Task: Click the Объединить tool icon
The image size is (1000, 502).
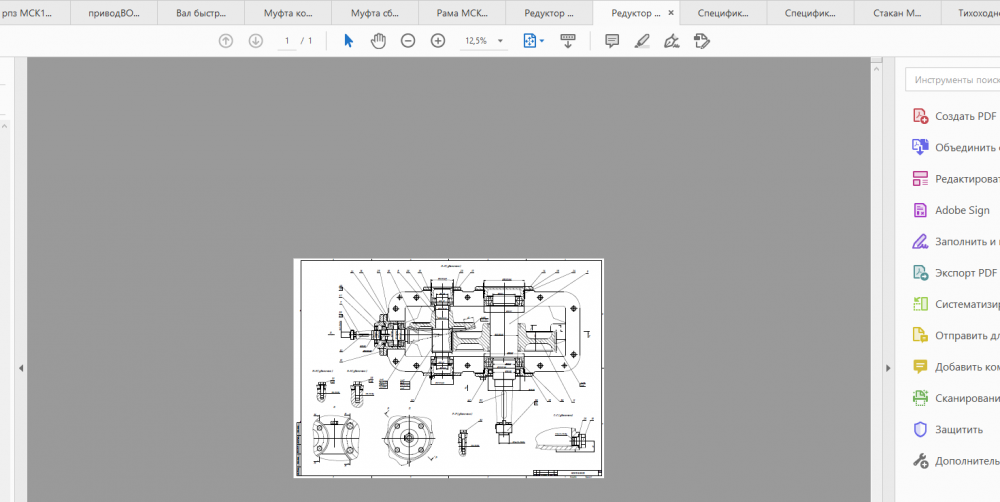Action: click(x=920, y=147)
